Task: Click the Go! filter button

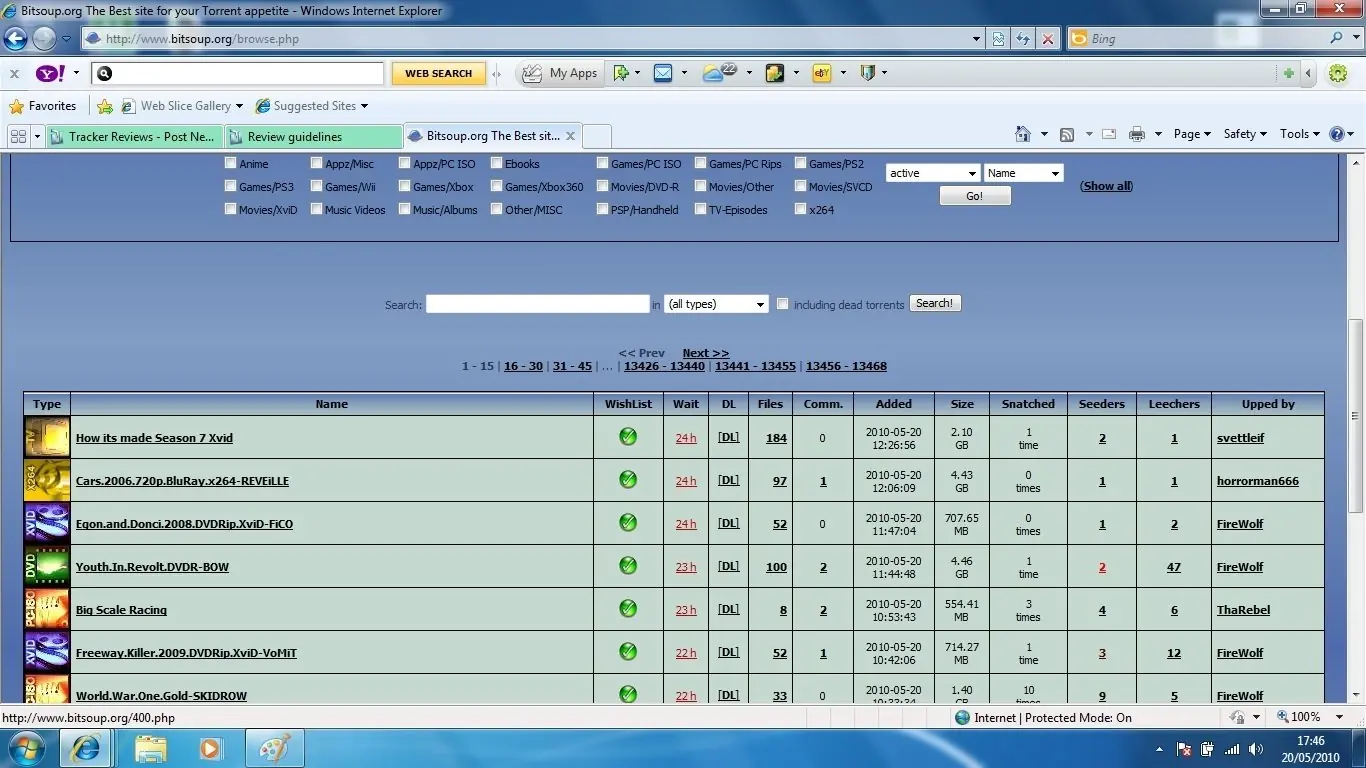Action: point(975,196)
